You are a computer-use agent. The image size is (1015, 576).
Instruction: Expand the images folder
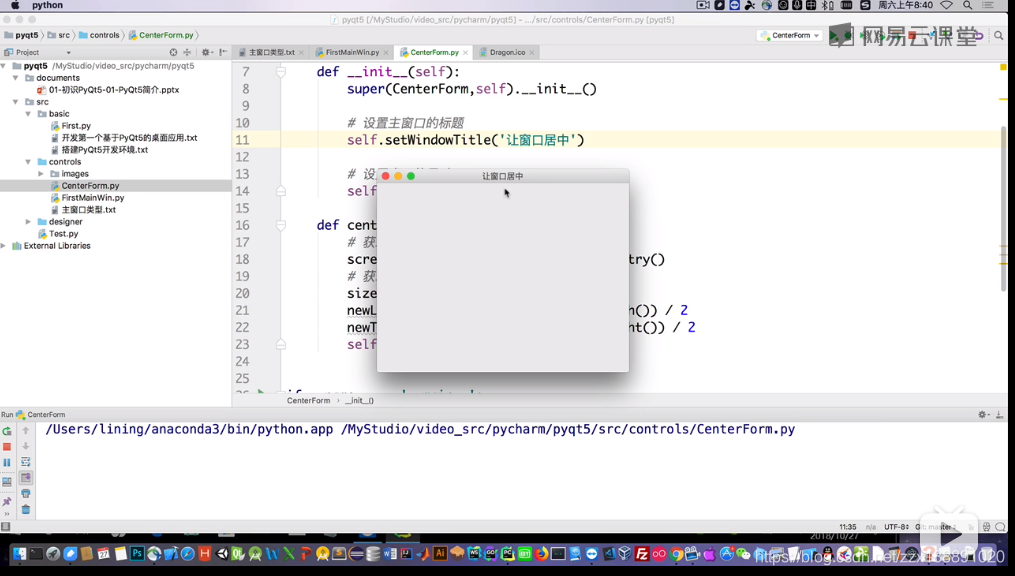40,173
